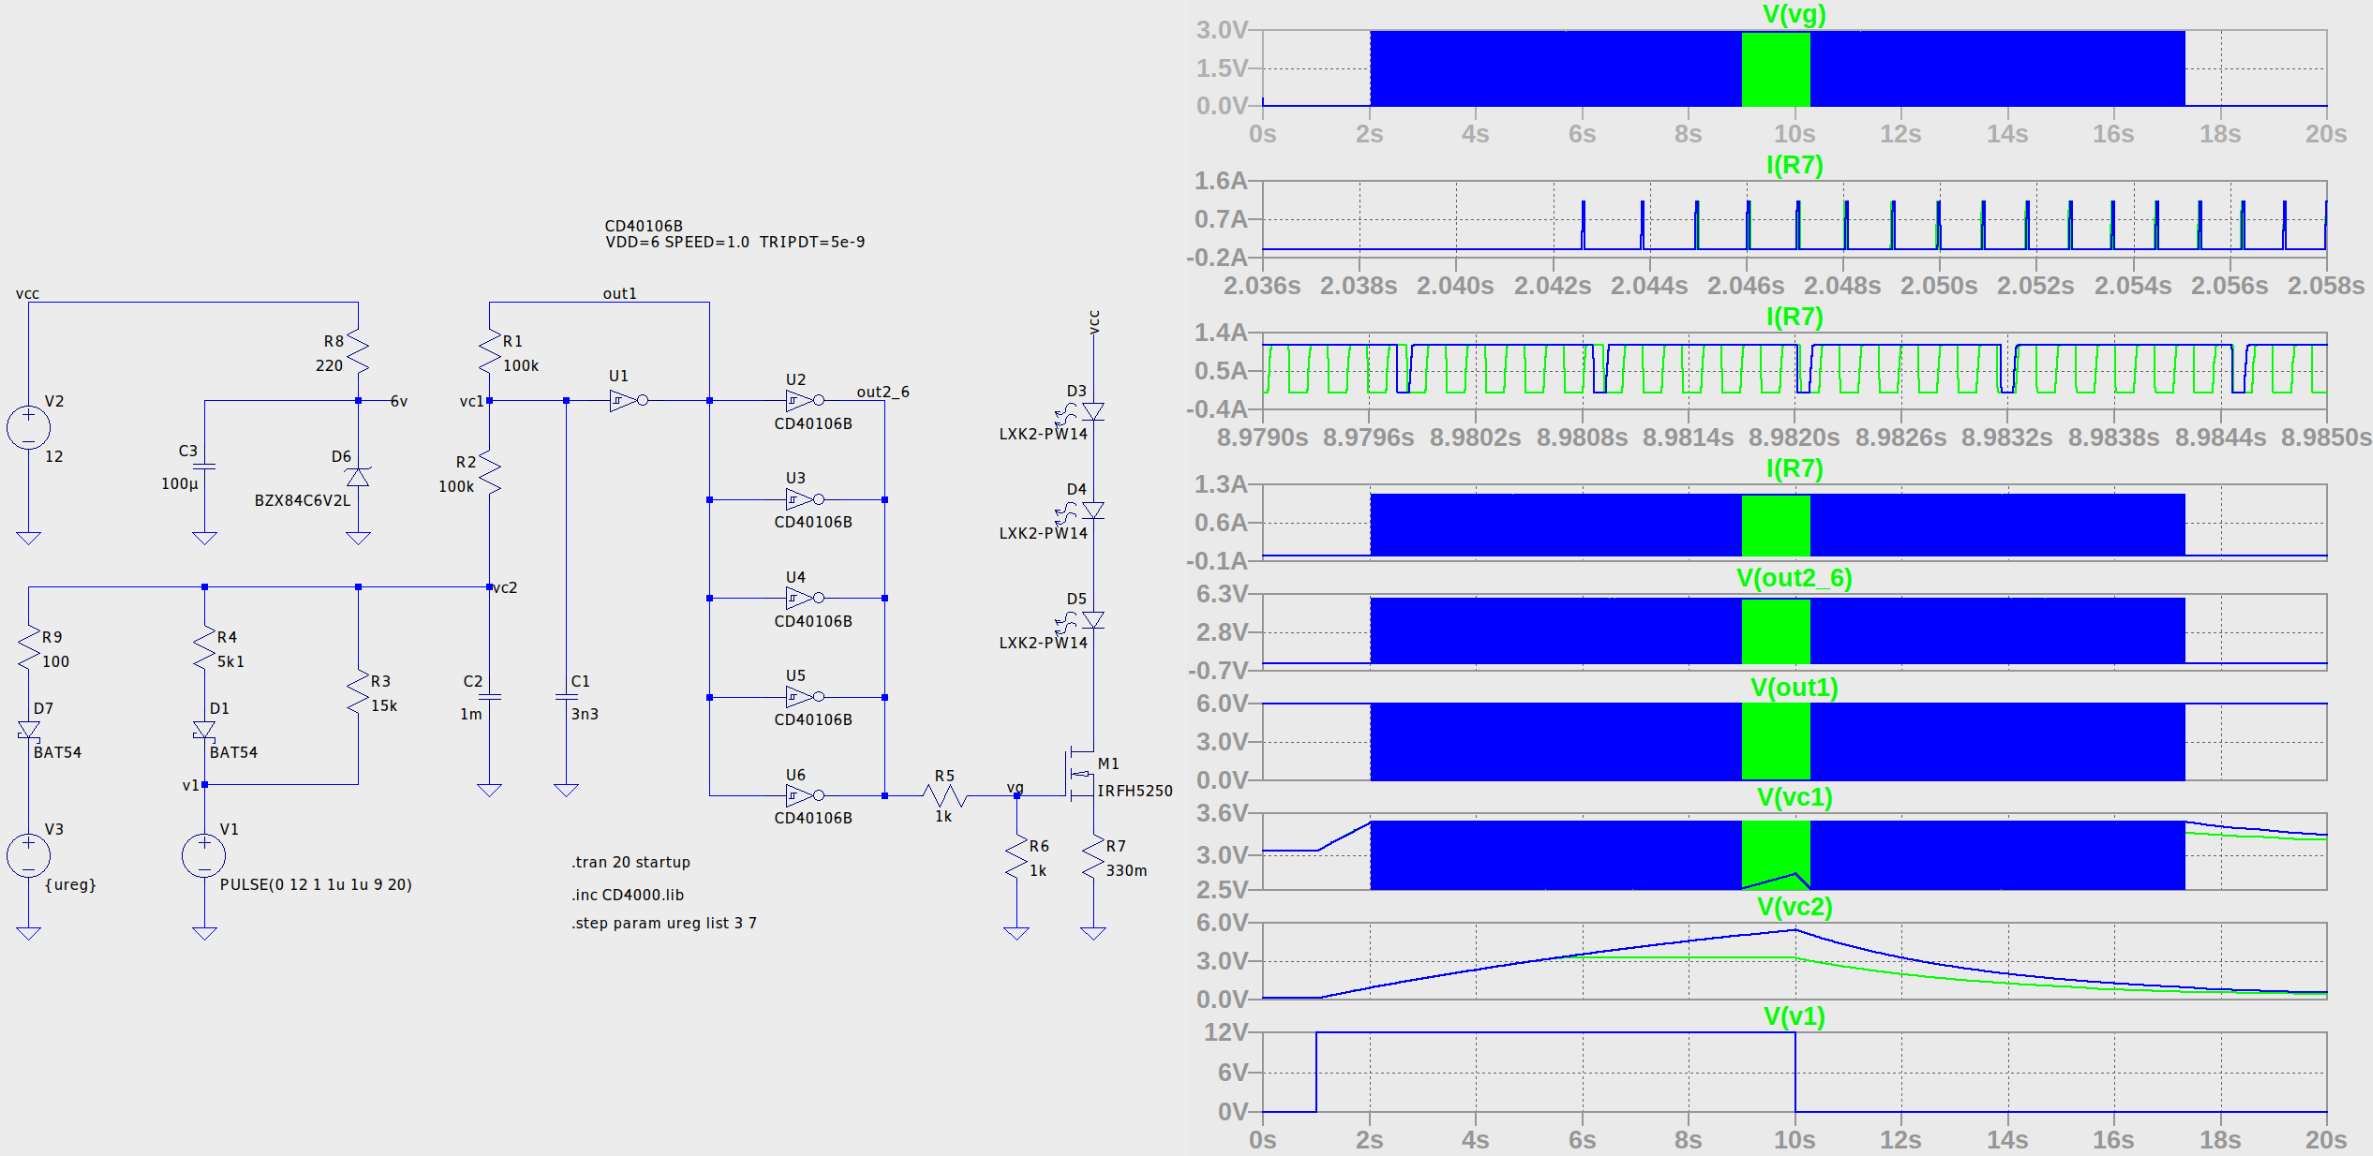Click the PULSE(0 12 1 1u 1u 9 20) value
This screenshot has height=1156, width=2373.
(316, 884)
